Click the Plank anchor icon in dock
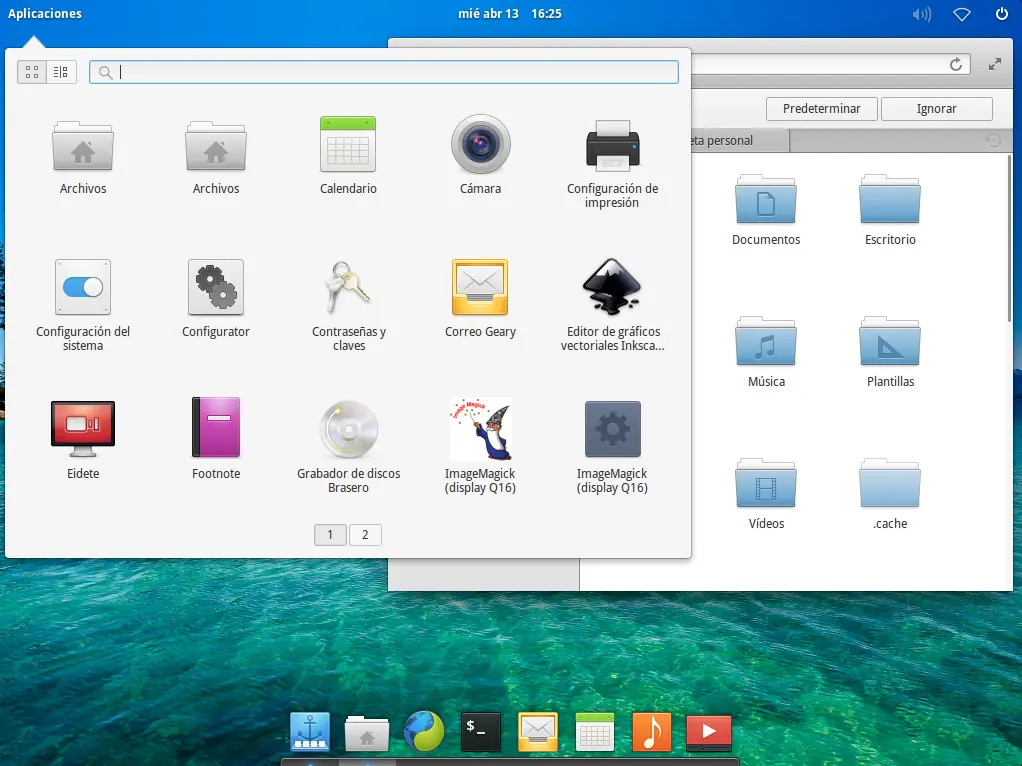 click(310, 731)
